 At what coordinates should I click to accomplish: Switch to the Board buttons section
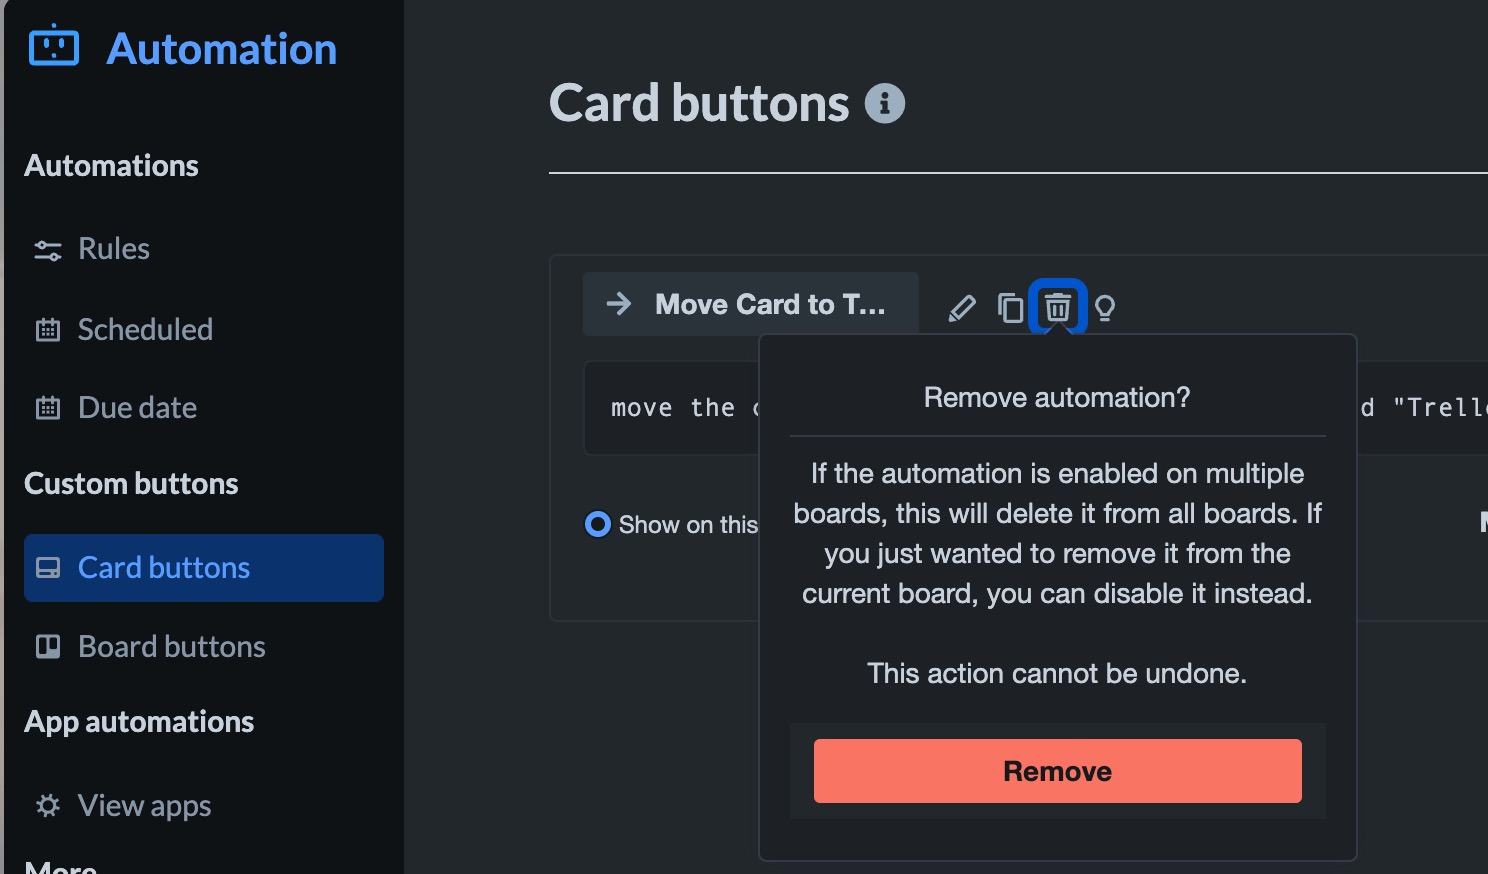(170, 646)
